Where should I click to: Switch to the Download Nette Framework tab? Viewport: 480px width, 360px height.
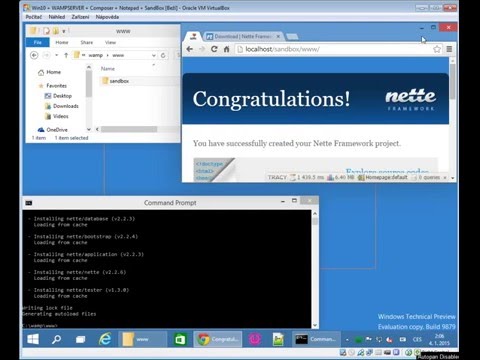tap(243, 36)
